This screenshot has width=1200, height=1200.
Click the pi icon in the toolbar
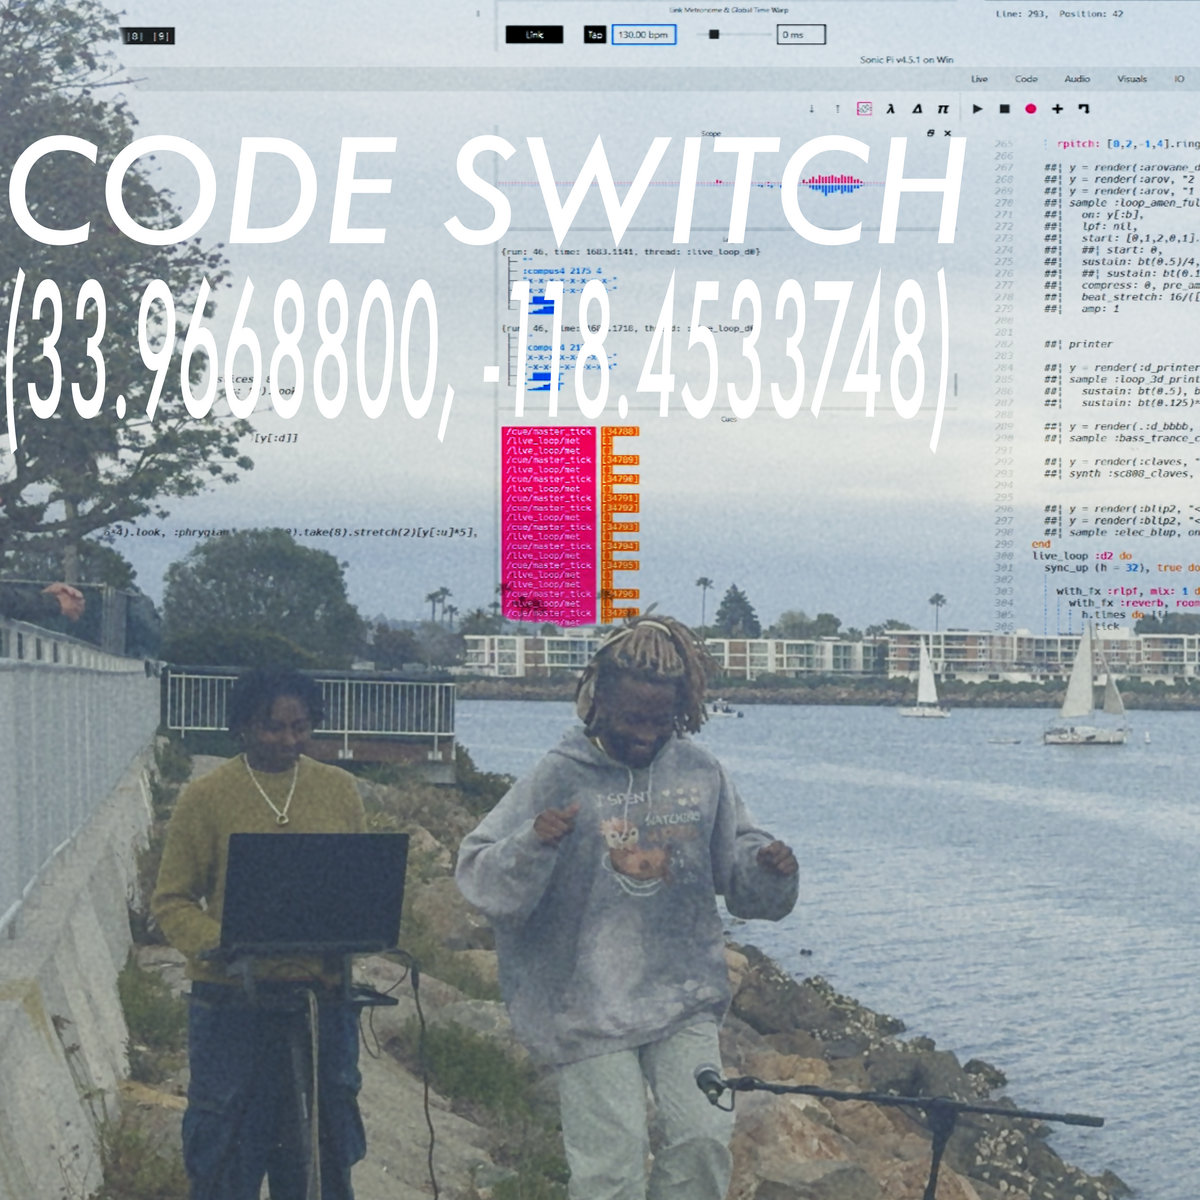(942, 109)
